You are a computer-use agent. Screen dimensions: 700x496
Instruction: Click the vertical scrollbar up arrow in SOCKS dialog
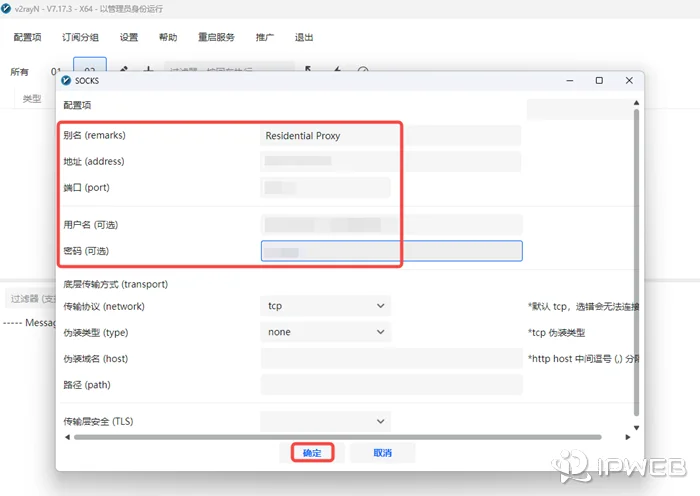click(x=637, y=103)
